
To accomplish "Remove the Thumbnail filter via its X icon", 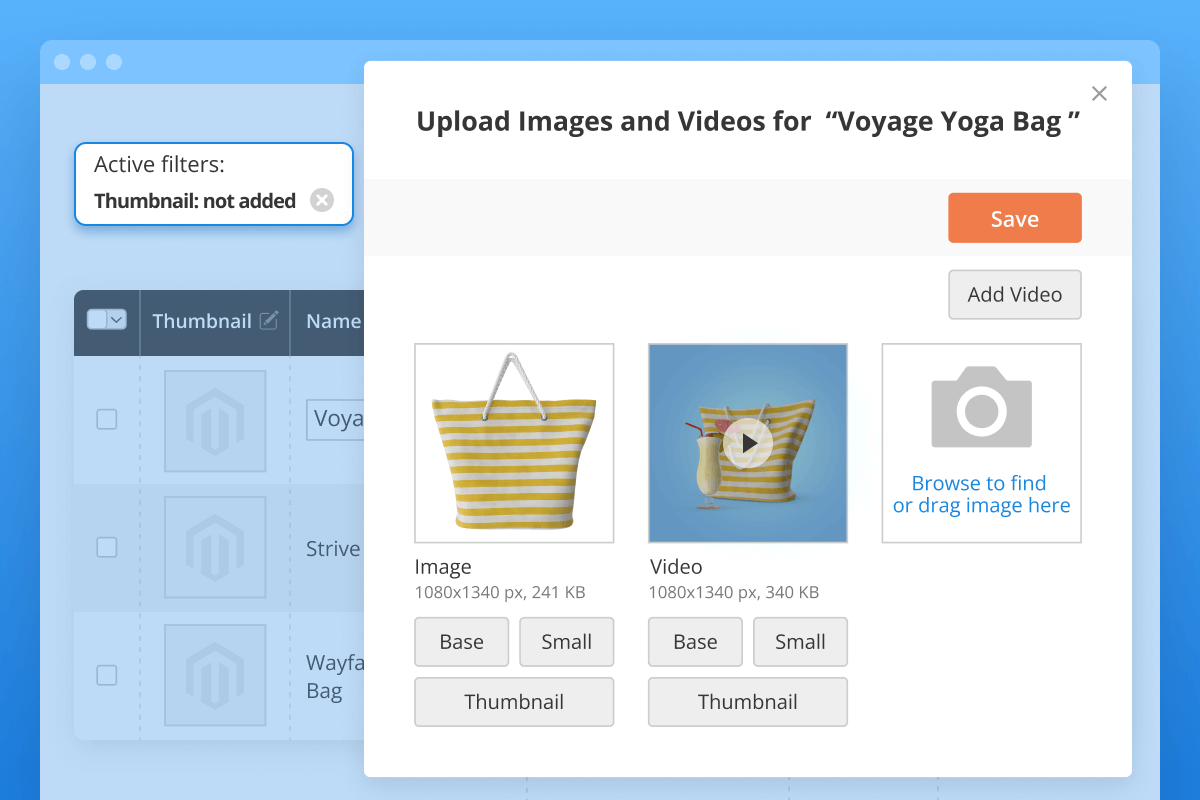I will point(321,200).
